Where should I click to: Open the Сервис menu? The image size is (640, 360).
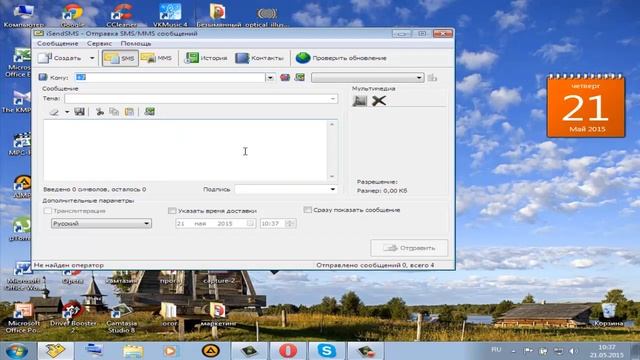[x=99, y=43]
